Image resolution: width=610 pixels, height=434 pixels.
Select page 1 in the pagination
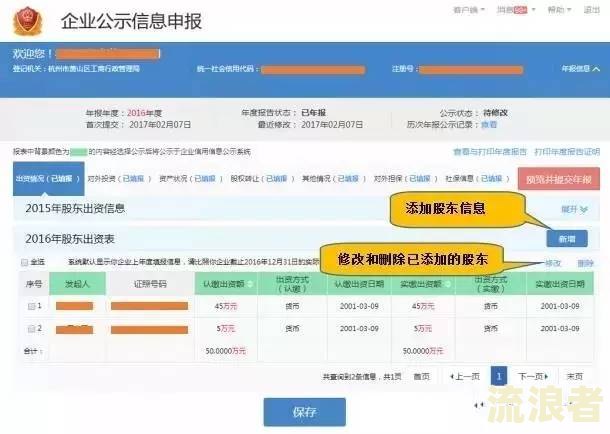[x=499, y=376]
